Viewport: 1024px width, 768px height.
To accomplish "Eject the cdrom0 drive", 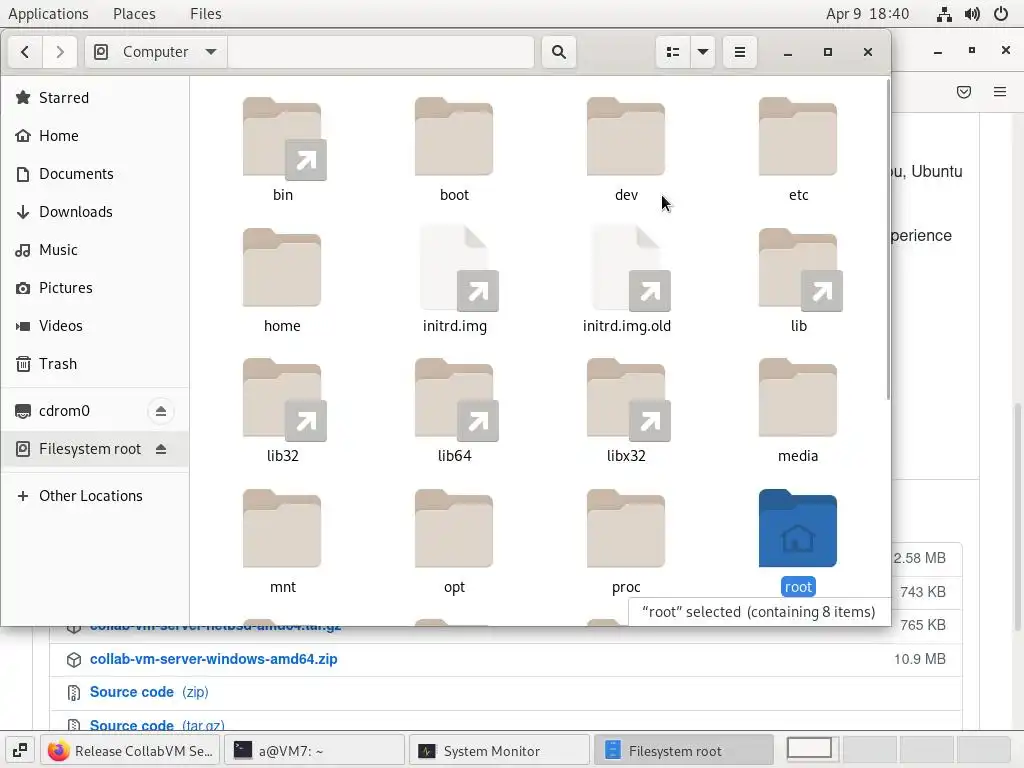I will [x=161, y=411].
